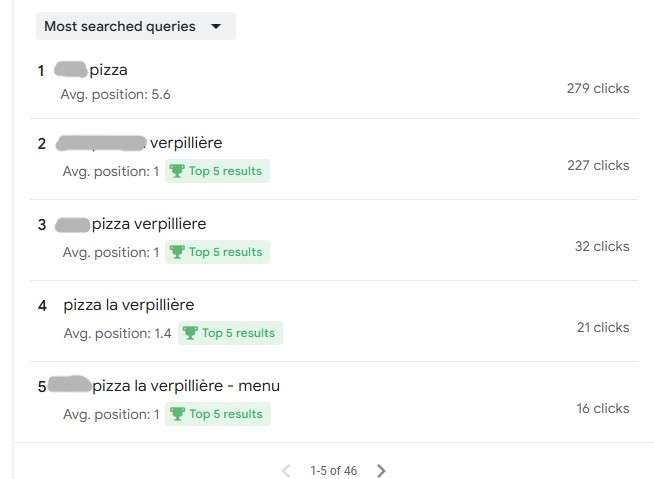Click trophy icon on query 5
The height and width of the screenshot is (479, 654).
click(177, 414)
